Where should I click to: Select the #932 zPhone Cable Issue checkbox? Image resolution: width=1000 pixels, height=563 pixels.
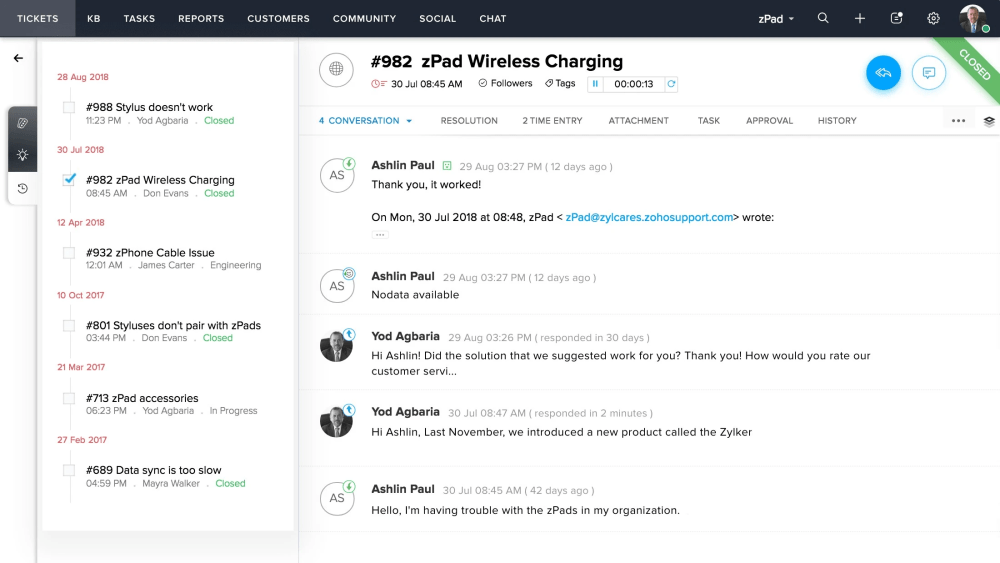[x=69, y=252]
